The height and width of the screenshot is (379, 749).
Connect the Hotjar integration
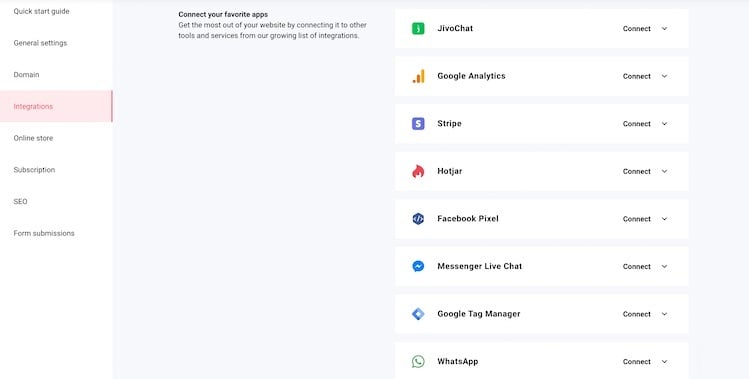click(x=636, y=171)
